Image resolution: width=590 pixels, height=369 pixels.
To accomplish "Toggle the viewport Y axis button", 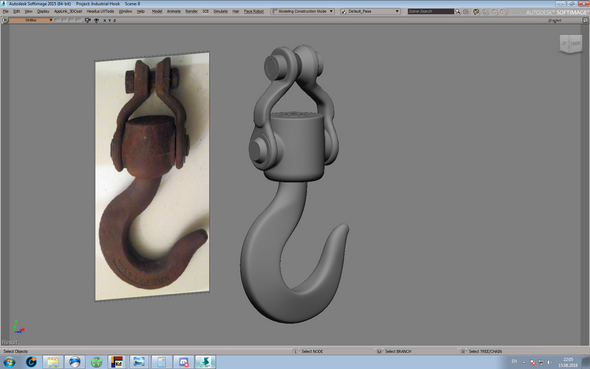I will click(x=109, y=21).
